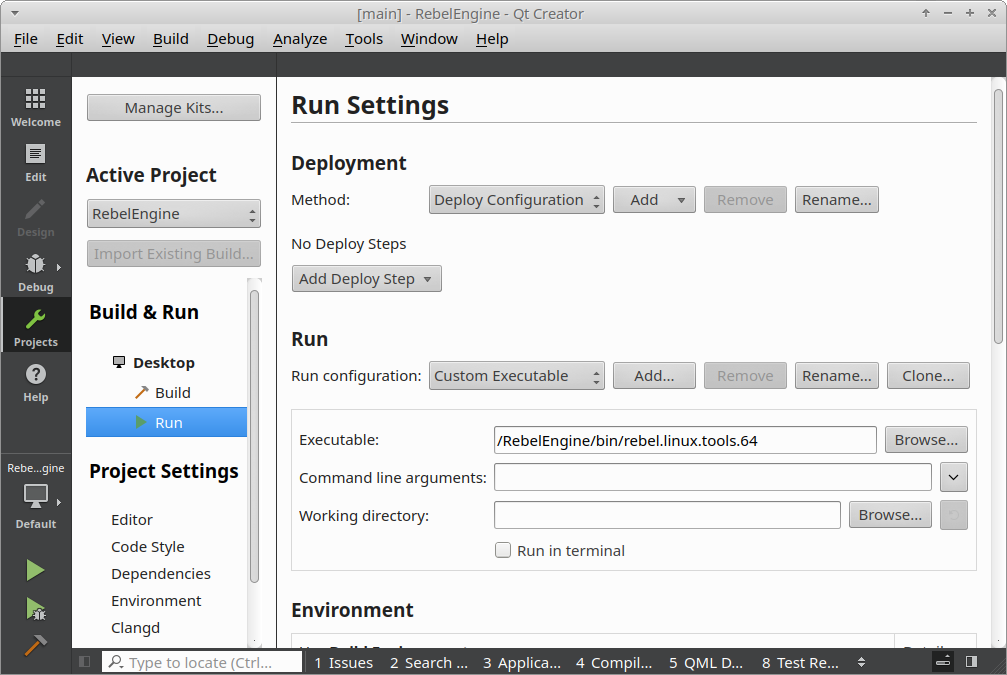This screenshot has width=1007, height=675.
Task: Click the hammer icon beside Build
Action: pyautogui.click(x=141, y=392)
